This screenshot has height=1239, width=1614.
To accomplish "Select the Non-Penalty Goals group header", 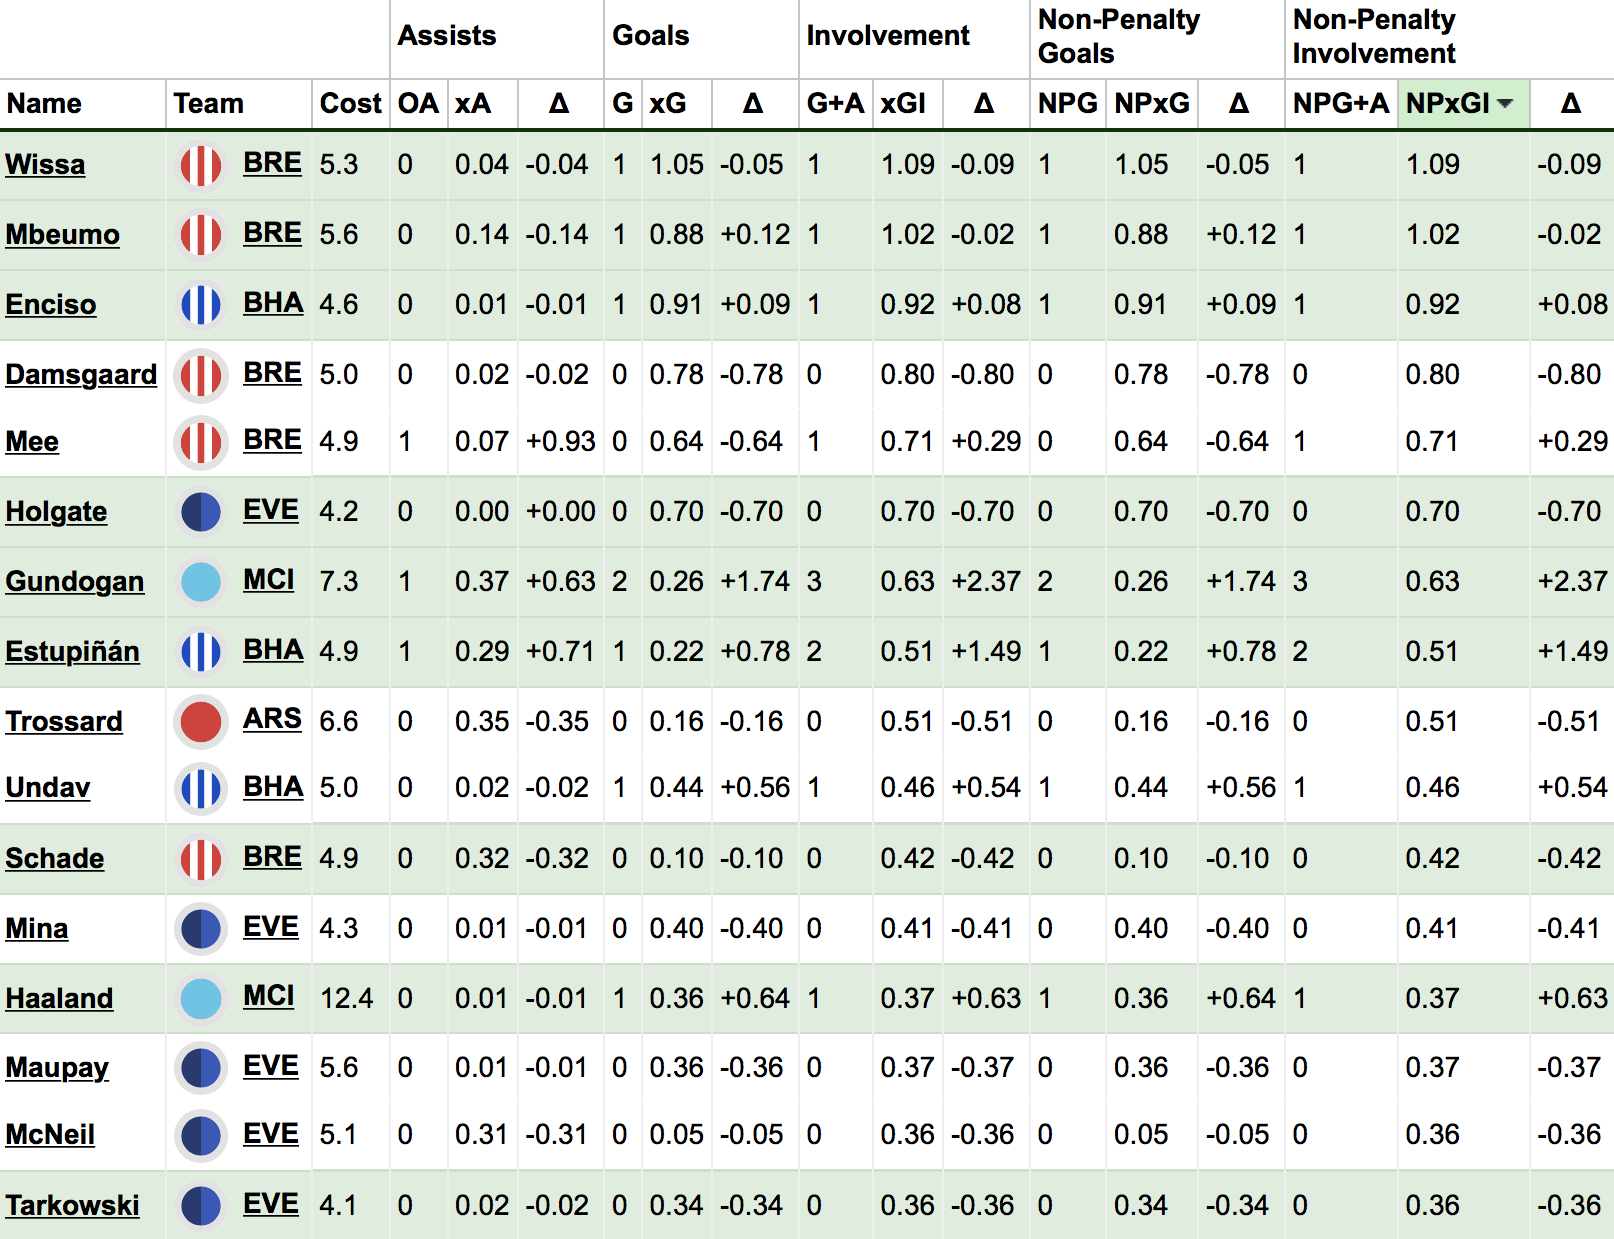I will coord(1119,37).
